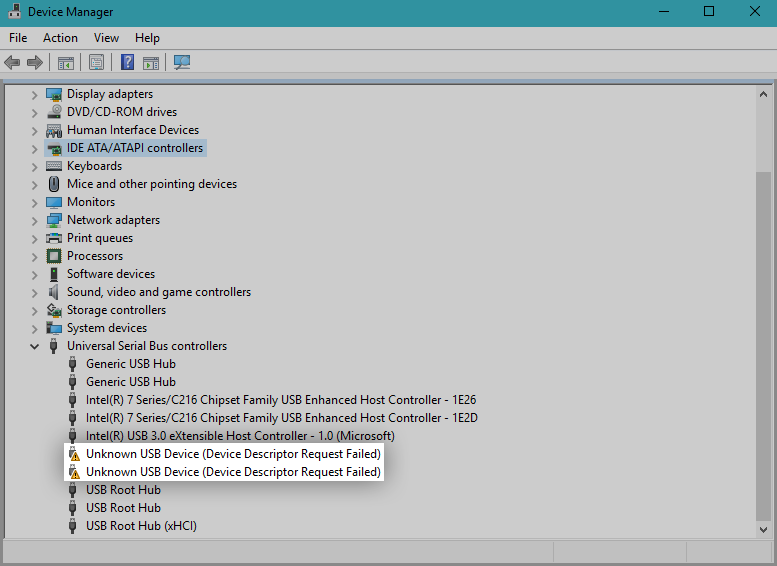Expand the Monitors node
The image size is (777, 566).
click(x=34, y=203)
